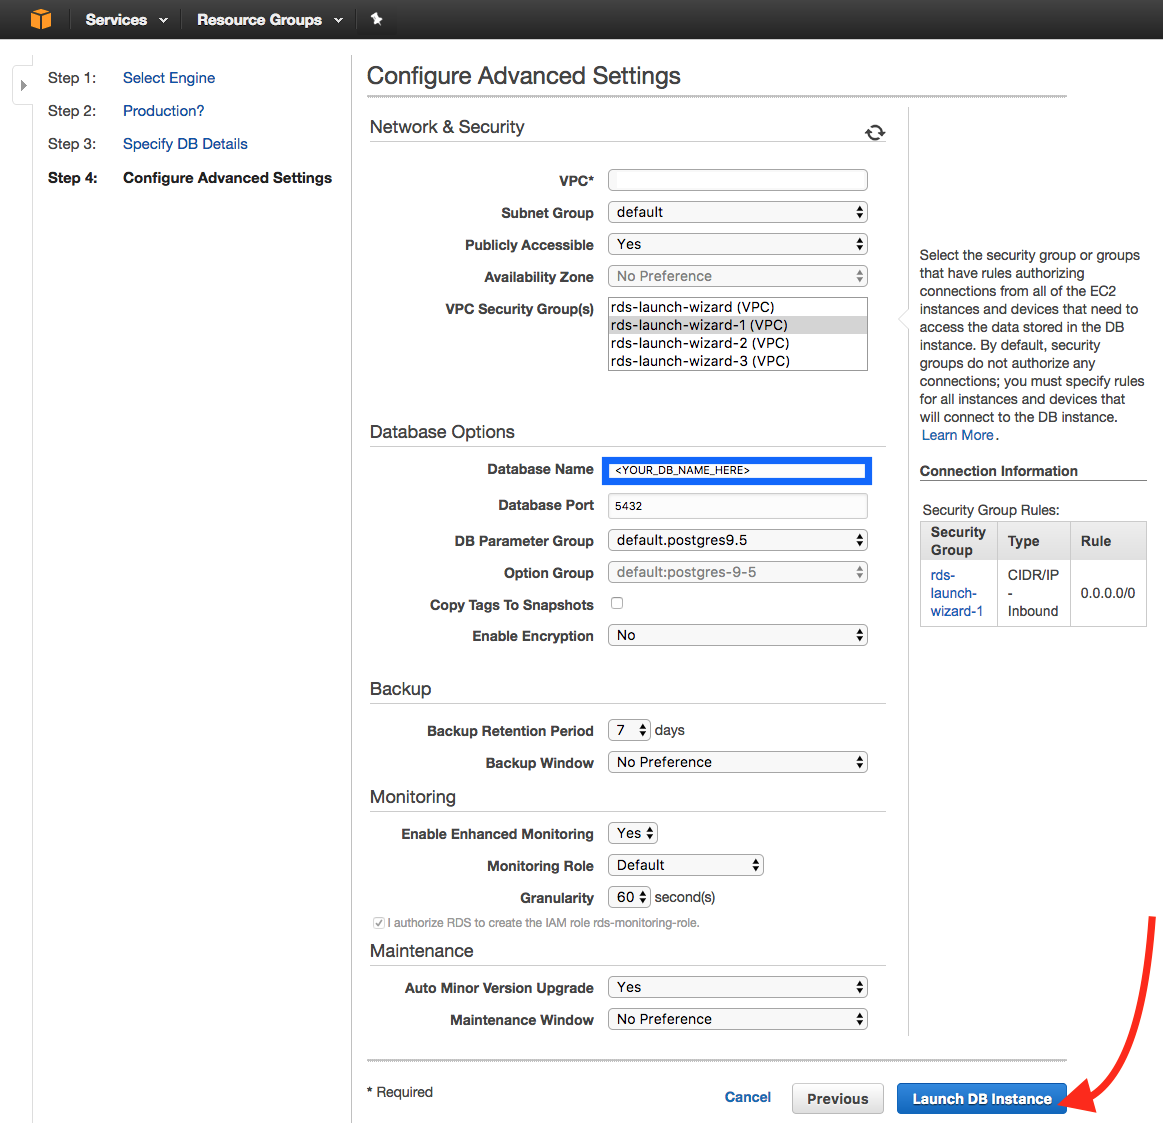The height and width of the screenshot is (1123, 1163).
Task: Open the Resource Groups menu
Action: pos(270,20)
